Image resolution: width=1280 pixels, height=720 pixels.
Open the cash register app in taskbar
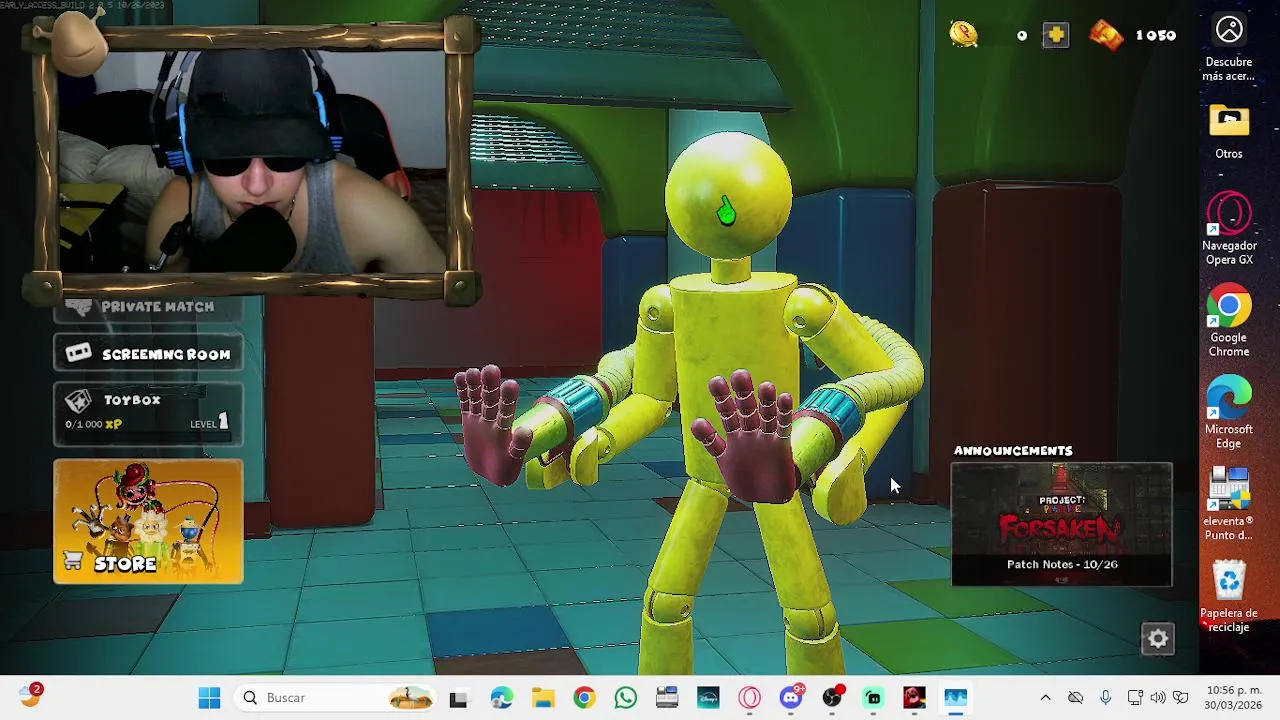point(667,698)
